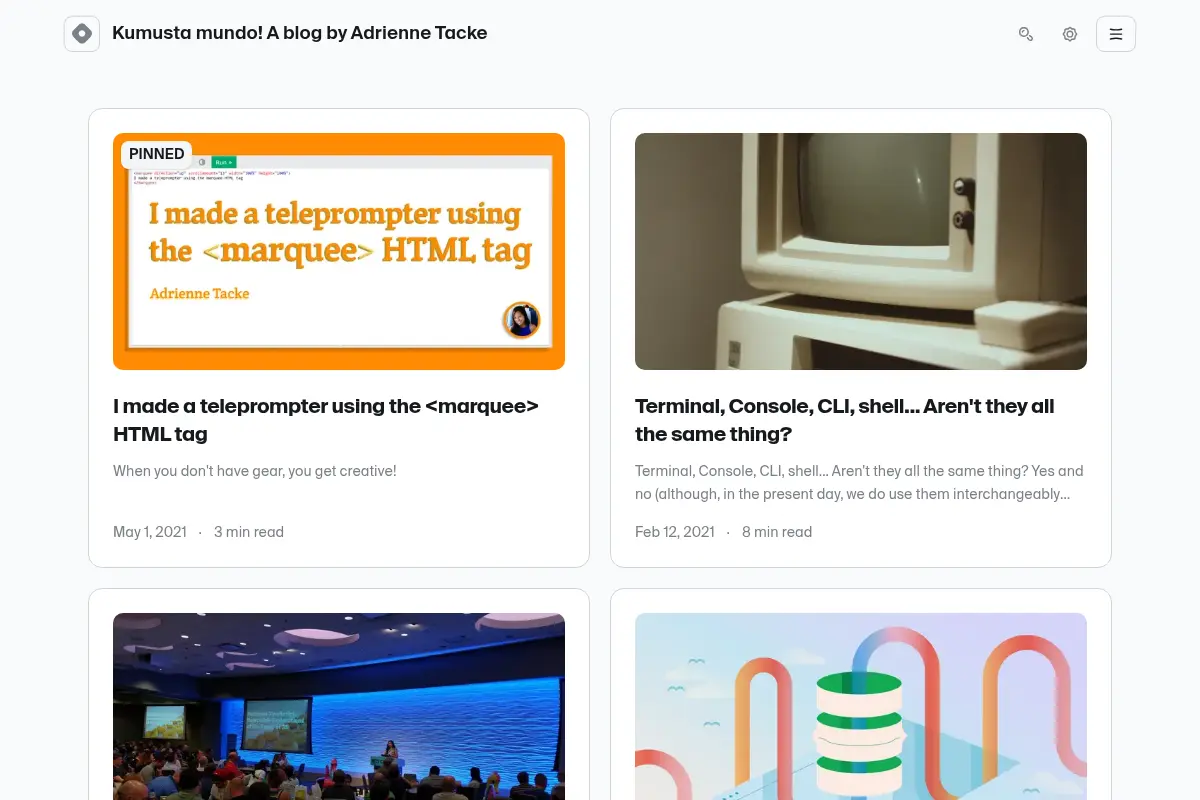Open the conference audience photo thumbnail
This screenshot has width=1200, height=800.
339,706
